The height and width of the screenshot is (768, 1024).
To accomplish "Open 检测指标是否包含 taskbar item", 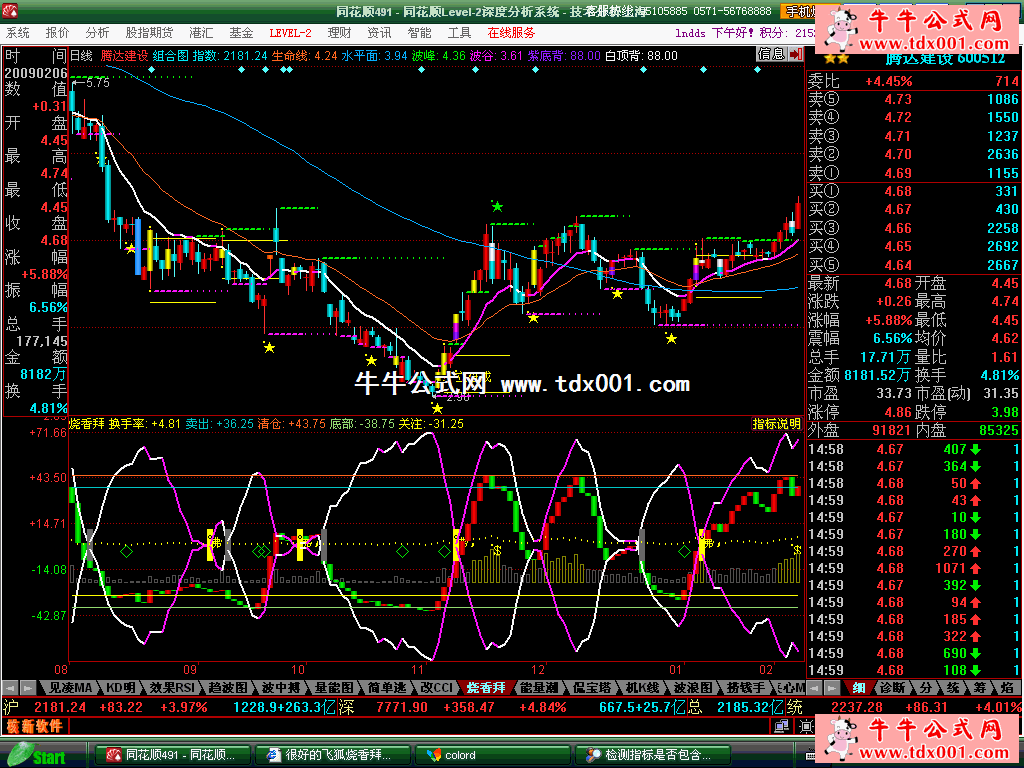I will click(652, 755).
